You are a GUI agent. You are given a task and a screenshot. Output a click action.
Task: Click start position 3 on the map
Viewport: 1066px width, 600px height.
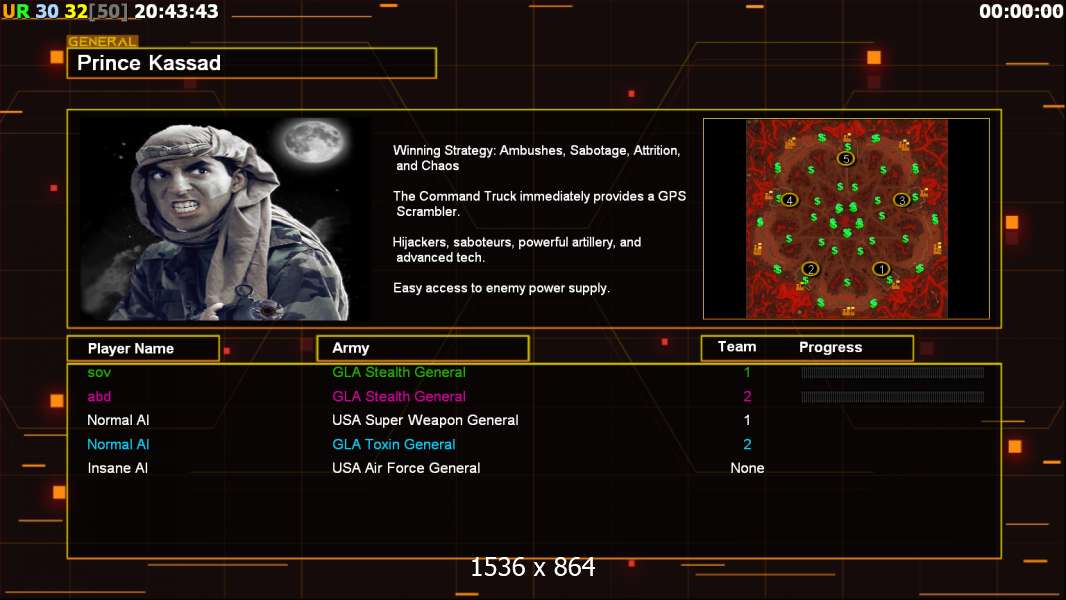901,200
